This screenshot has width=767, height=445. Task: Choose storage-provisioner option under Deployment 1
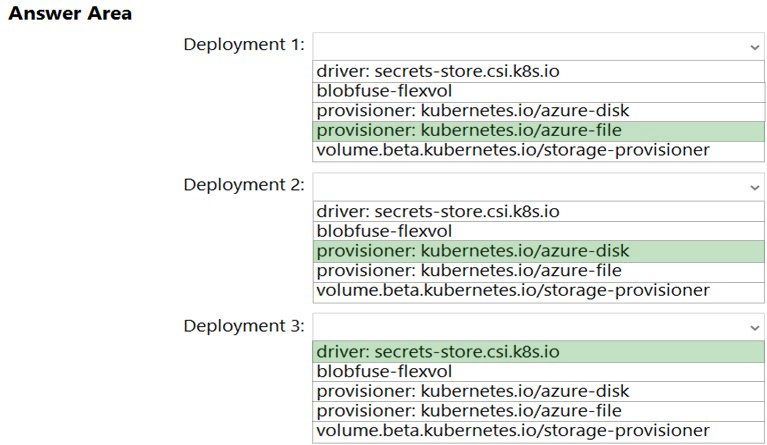click(x=513, y=150)
